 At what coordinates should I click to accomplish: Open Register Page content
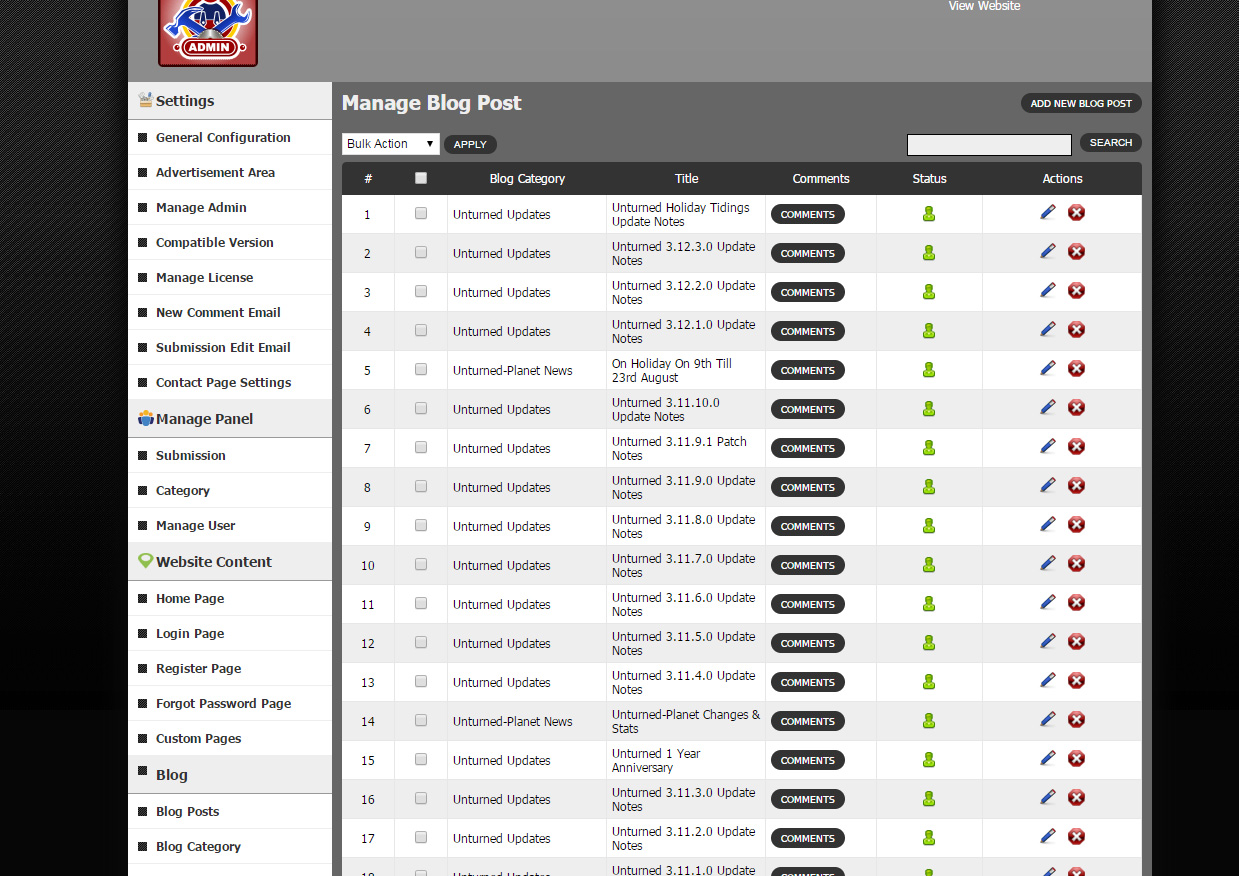[198, 668]
